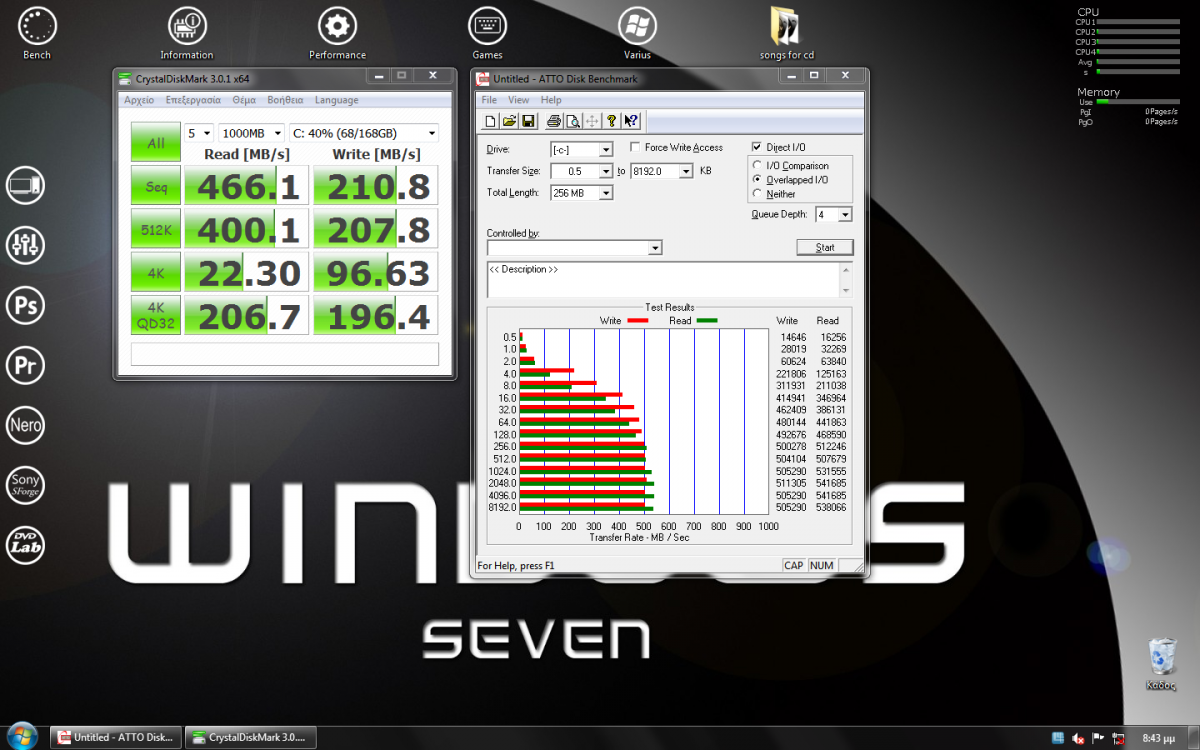Select the Neither radio button
This screenshot has width=1200, height=750.
(758, 194)
